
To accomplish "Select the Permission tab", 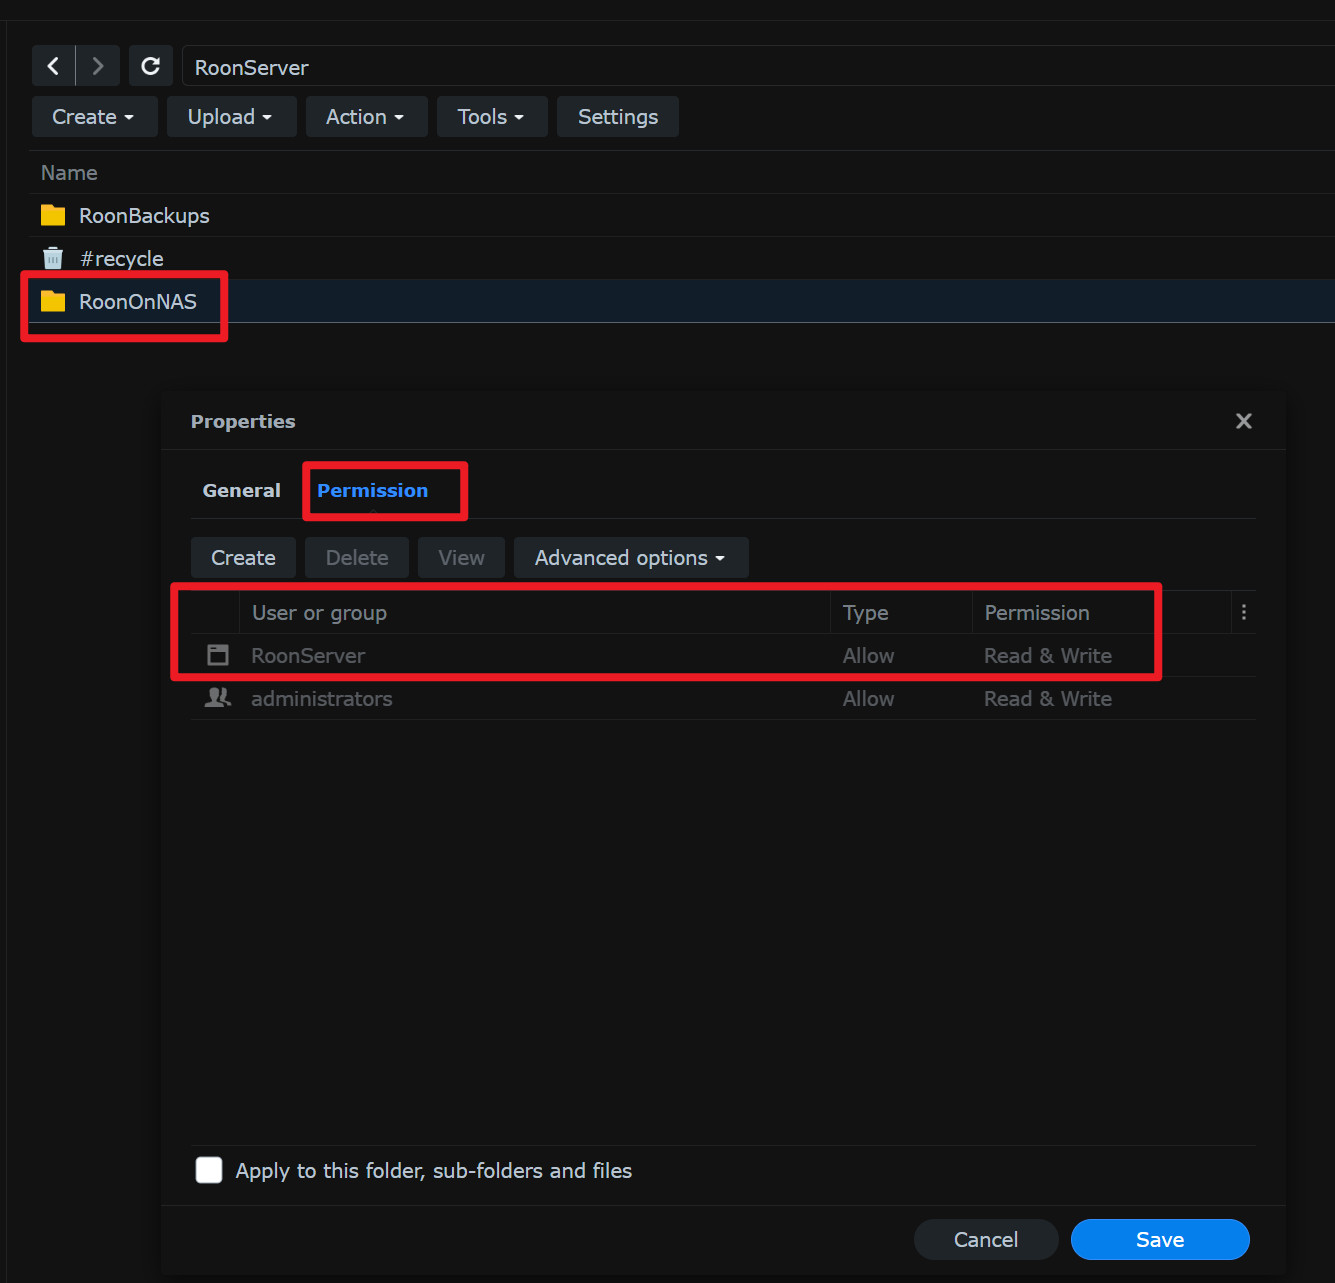I will (x=373, y=491).
